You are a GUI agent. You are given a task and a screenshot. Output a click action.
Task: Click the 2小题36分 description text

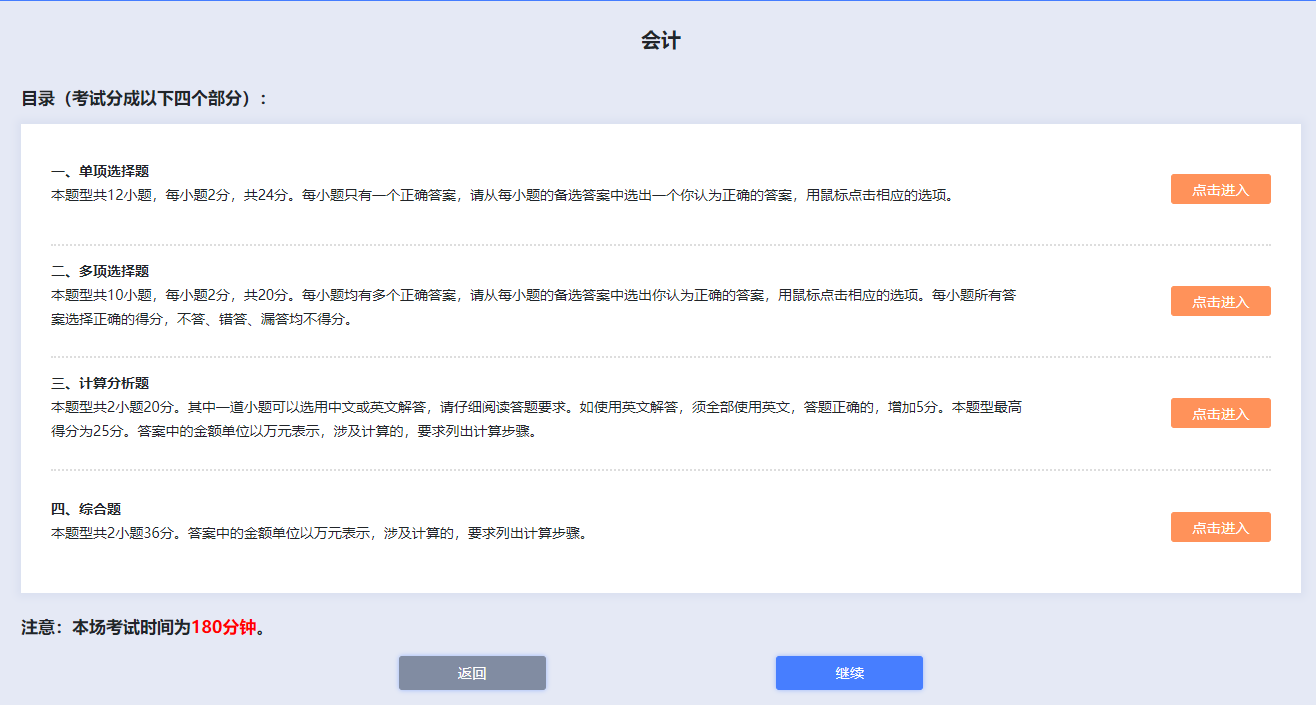(x=318, y=533)
